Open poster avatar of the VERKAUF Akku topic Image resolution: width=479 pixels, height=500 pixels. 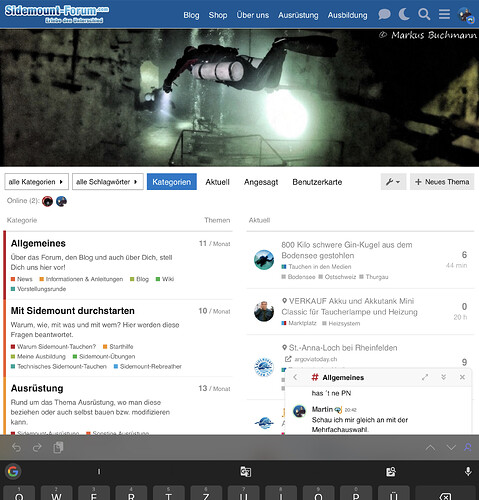pyautogui.click(x=264, y=311)
